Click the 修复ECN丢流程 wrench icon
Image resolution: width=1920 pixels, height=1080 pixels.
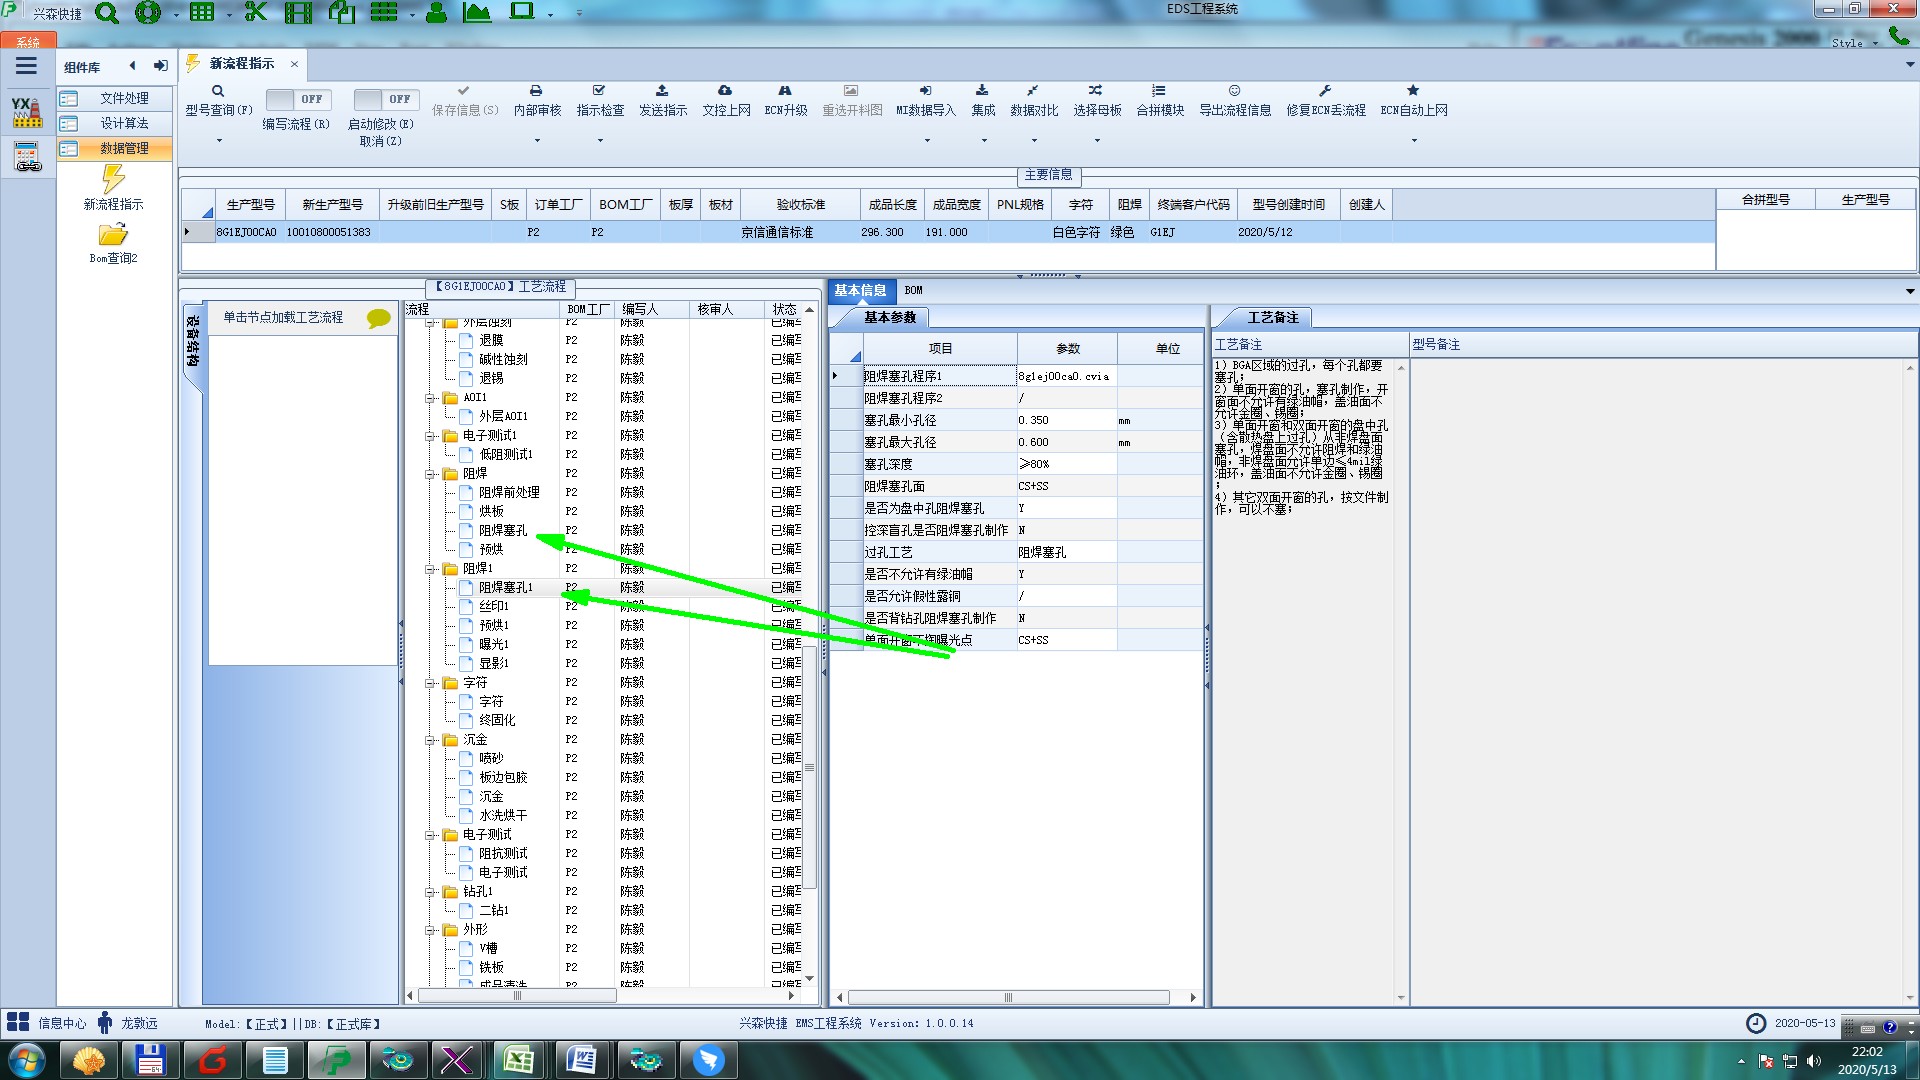(x=1325, y=91)
